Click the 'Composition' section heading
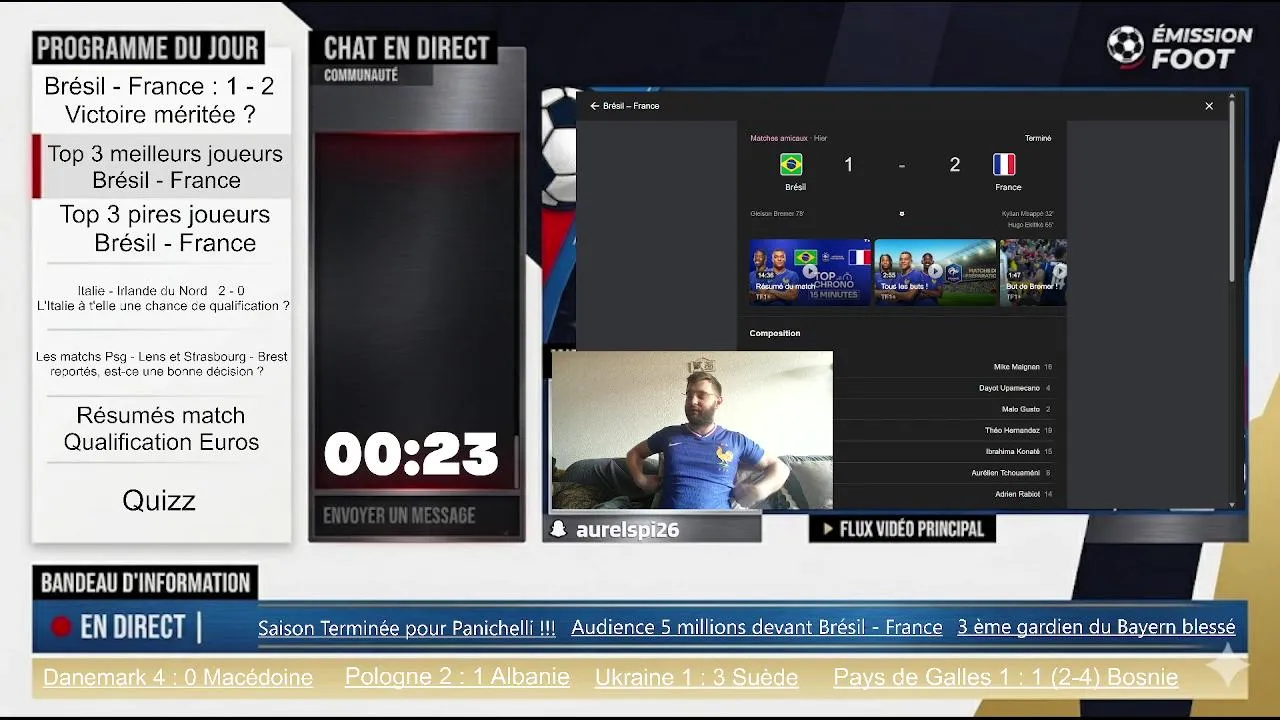 pos(775,333)
